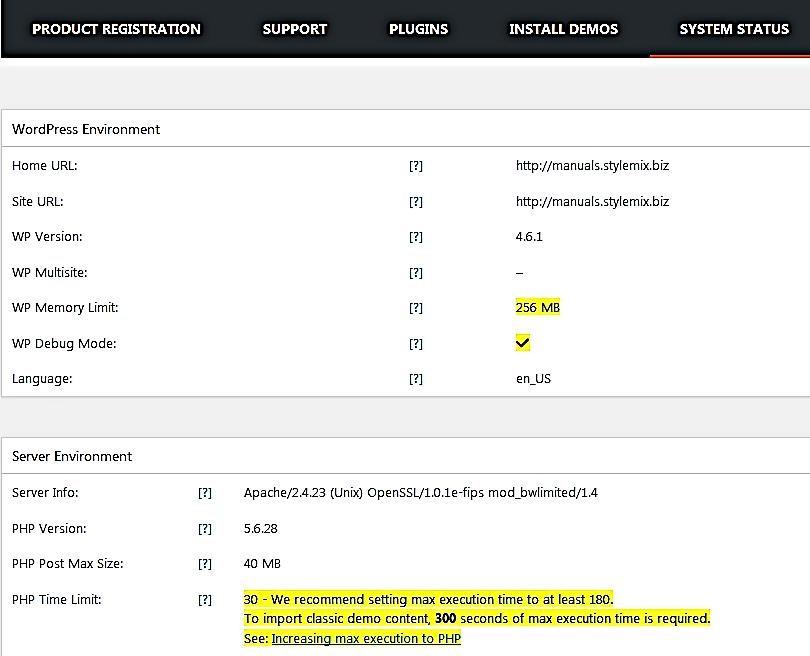
Task: Go to the Plugins tab
Action: (418, 29)
